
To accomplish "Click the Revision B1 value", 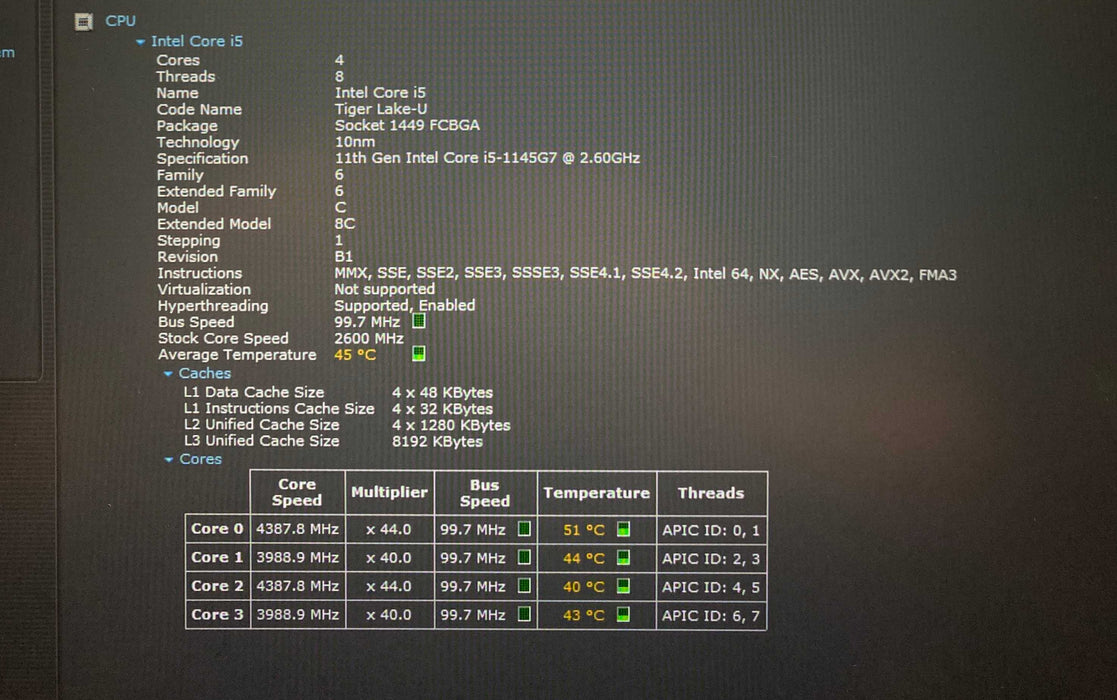I will tap(343, 256).
